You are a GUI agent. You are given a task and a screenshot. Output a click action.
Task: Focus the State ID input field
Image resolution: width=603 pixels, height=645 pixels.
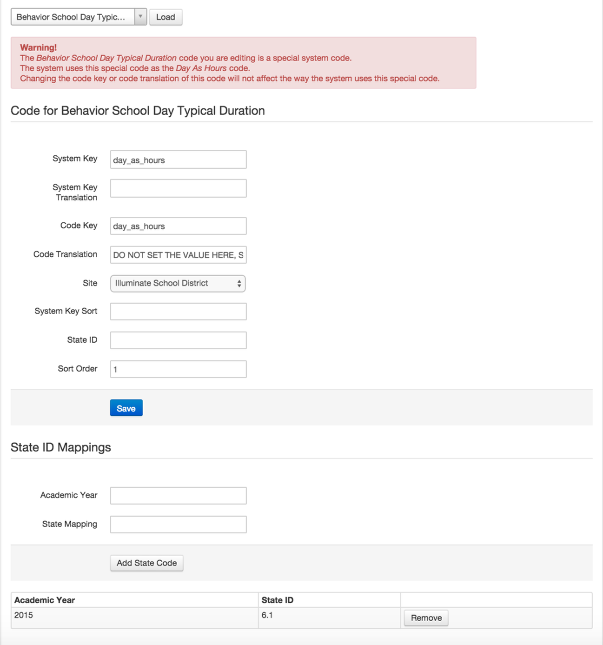click(178, 340)
